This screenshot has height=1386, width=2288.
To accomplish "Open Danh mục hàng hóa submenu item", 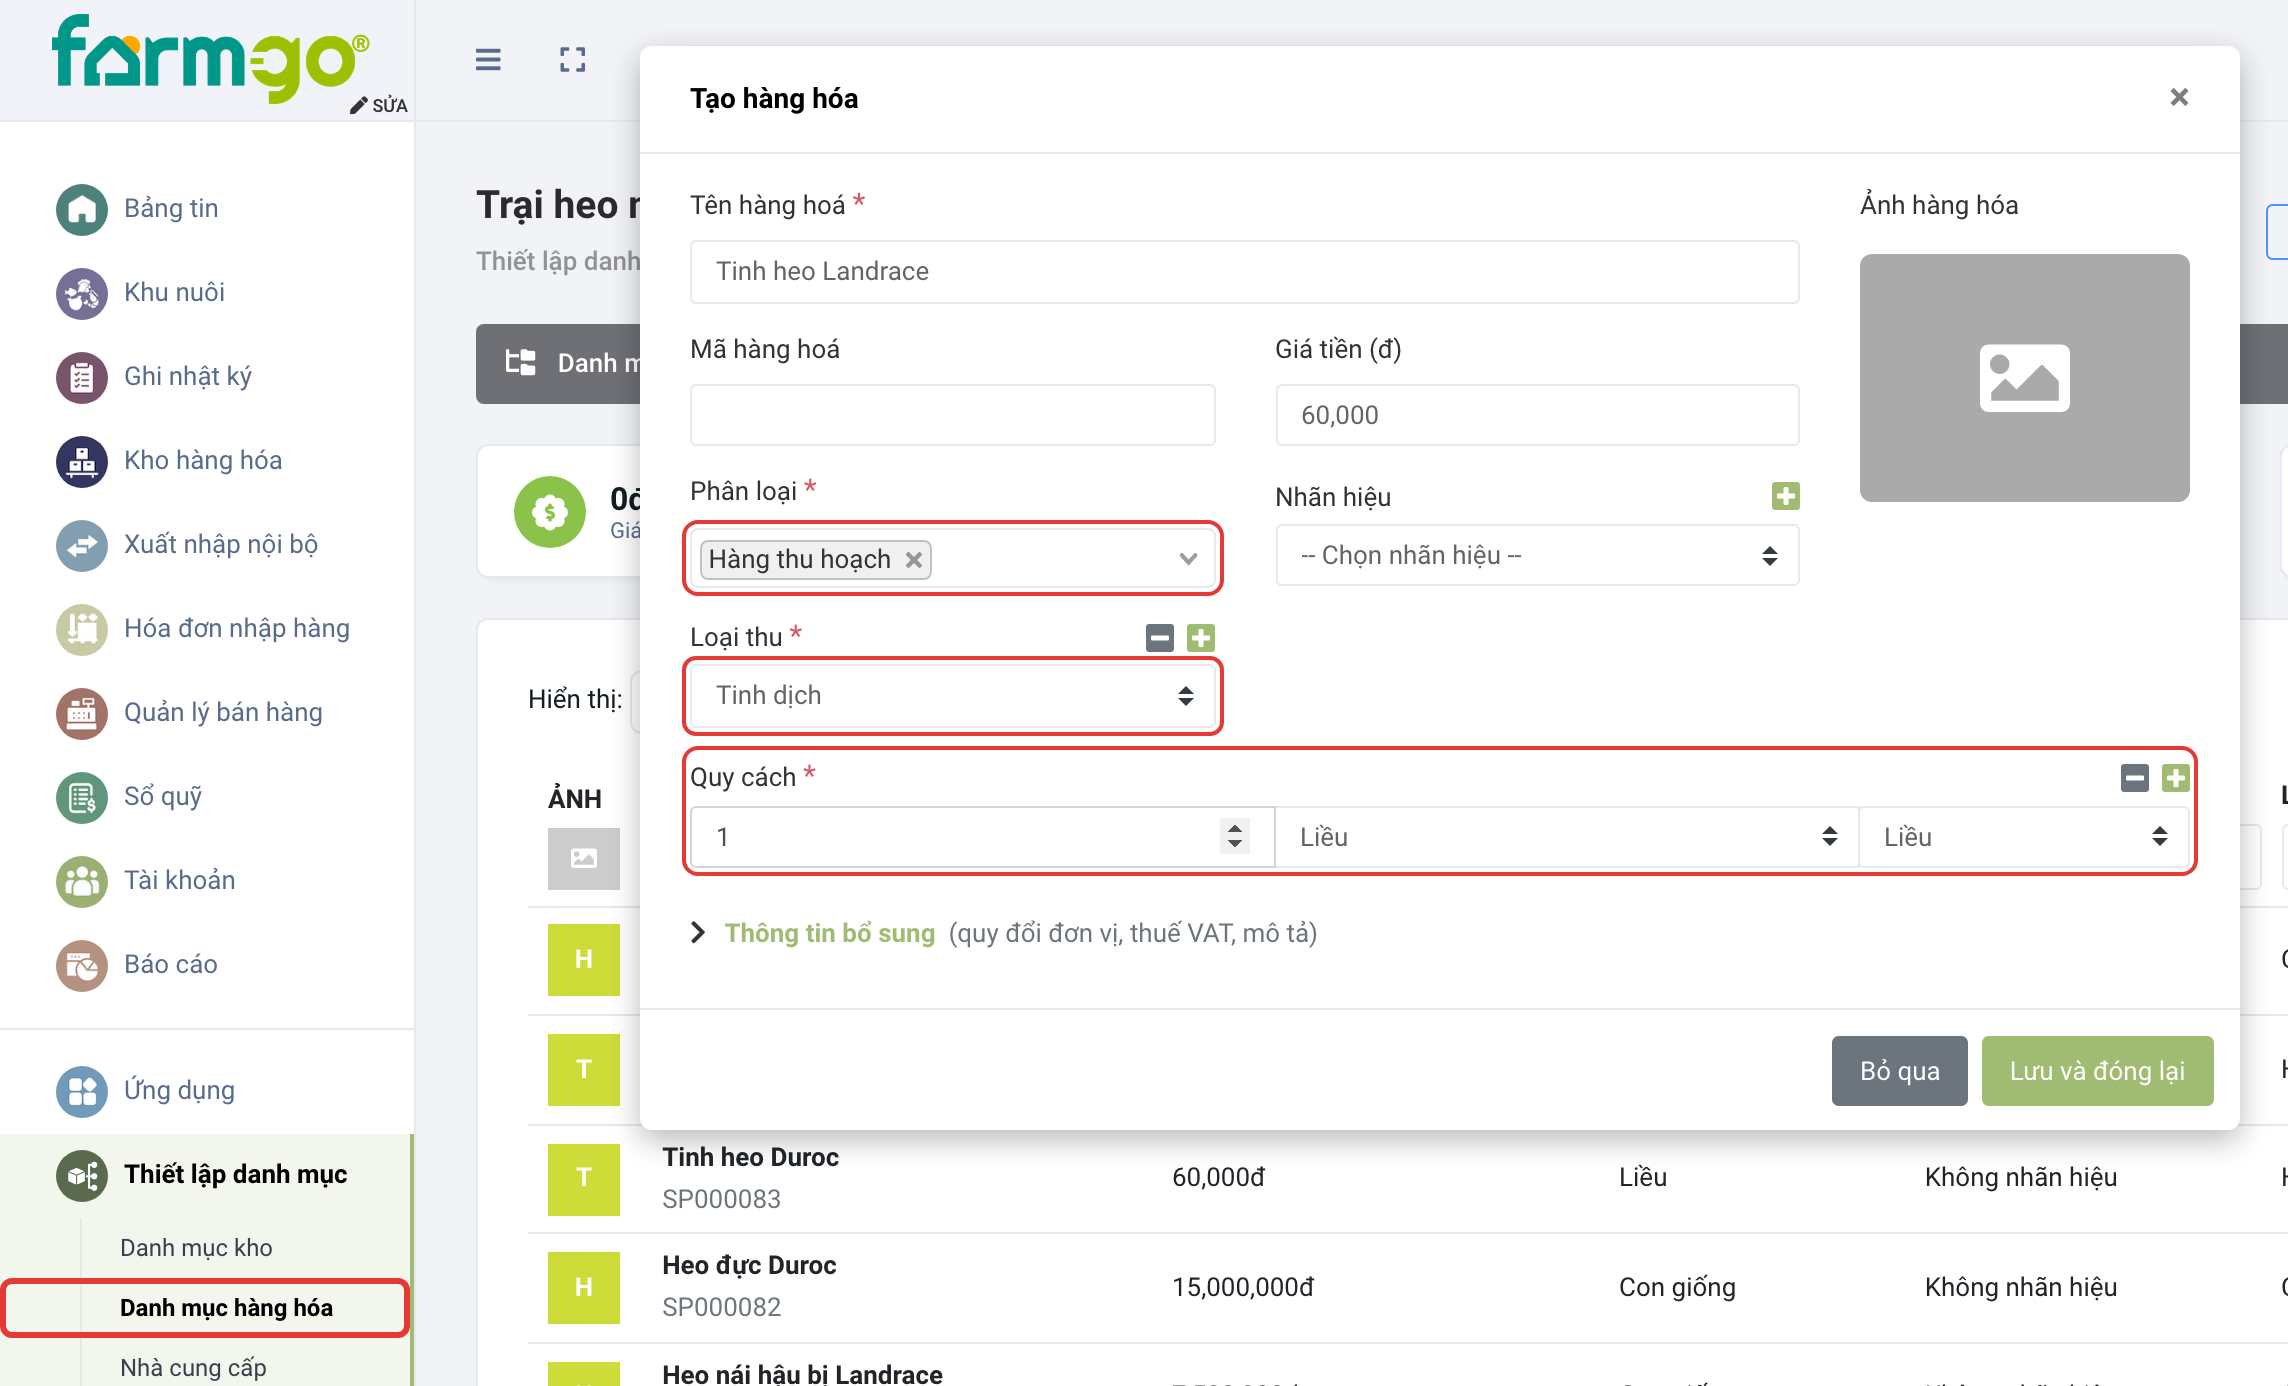I will [226, 1308].
